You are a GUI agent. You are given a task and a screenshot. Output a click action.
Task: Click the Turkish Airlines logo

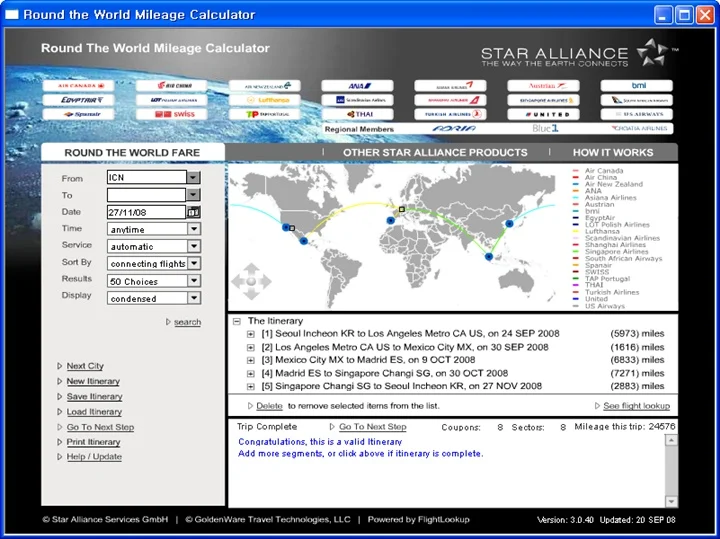[x=450, y=114]
